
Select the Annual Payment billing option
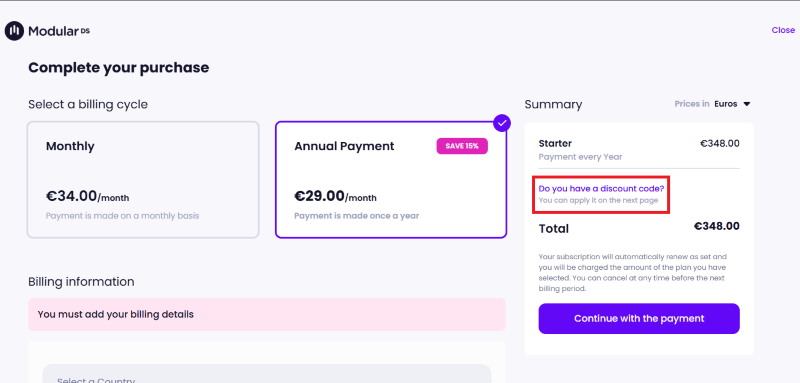click(391, 180)
